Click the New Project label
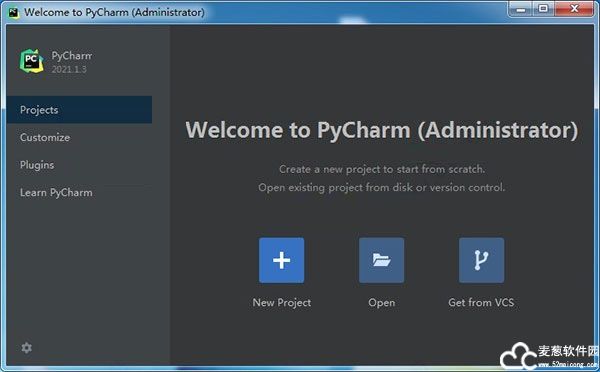The height and width of the screenshot is (372, 600). pos(282,302)
